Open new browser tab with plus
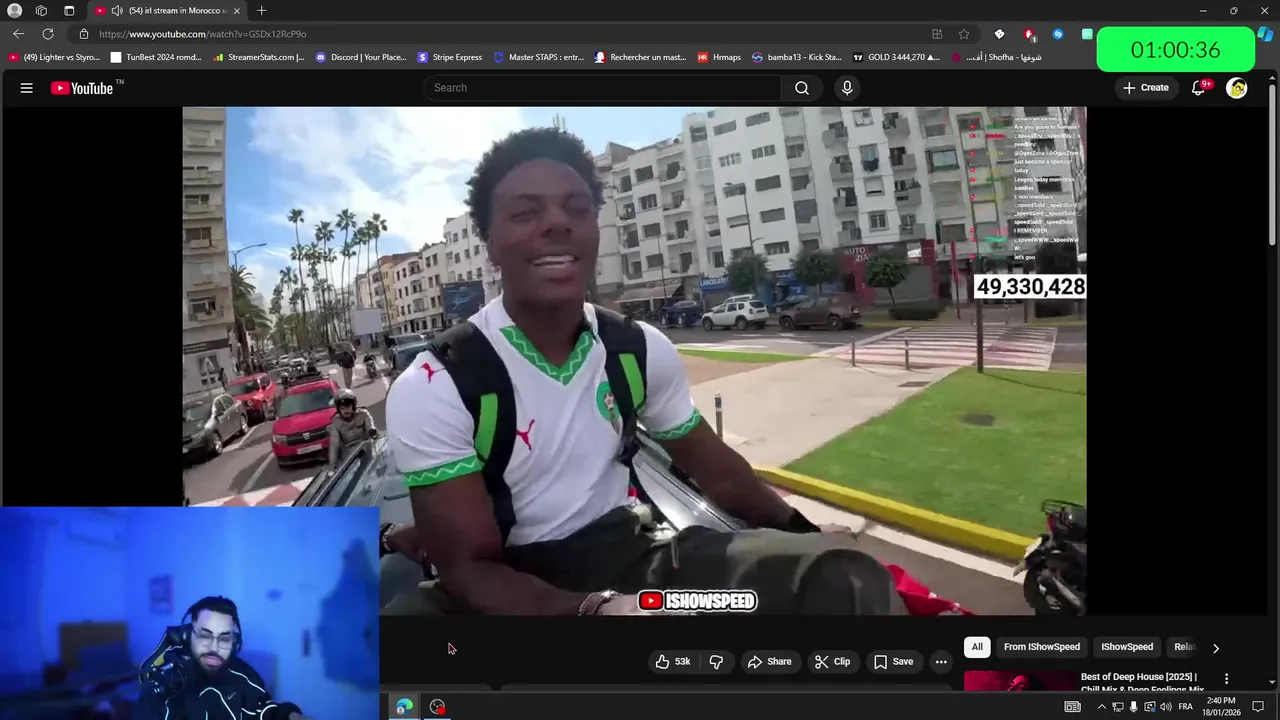The image size is (1280, 720). click(x=261, y=11)
